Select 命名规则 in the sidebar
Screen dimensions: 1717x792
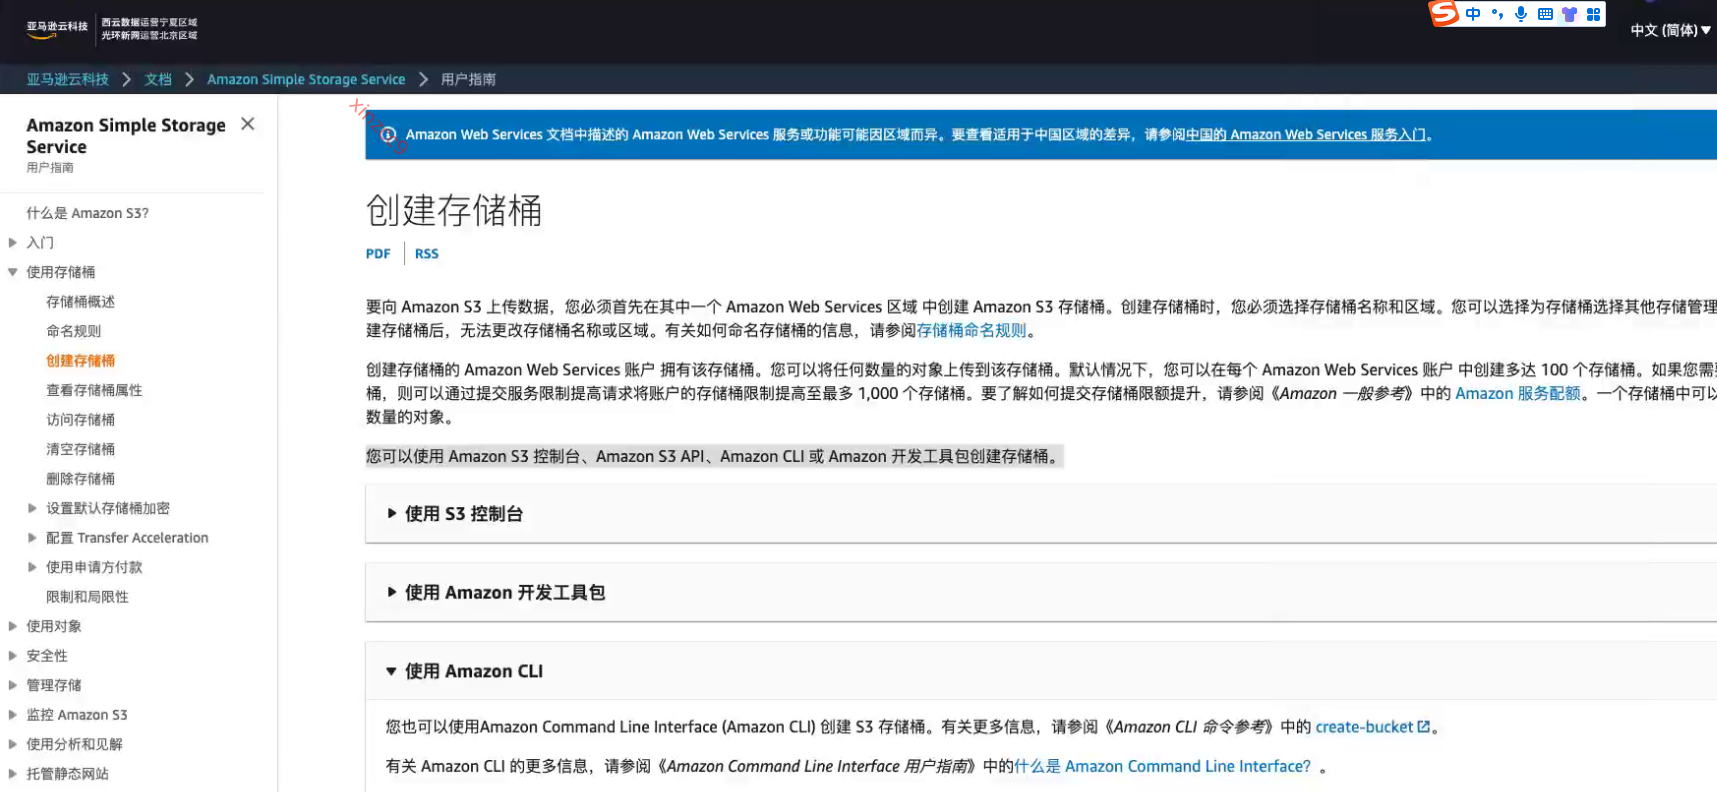74,331
